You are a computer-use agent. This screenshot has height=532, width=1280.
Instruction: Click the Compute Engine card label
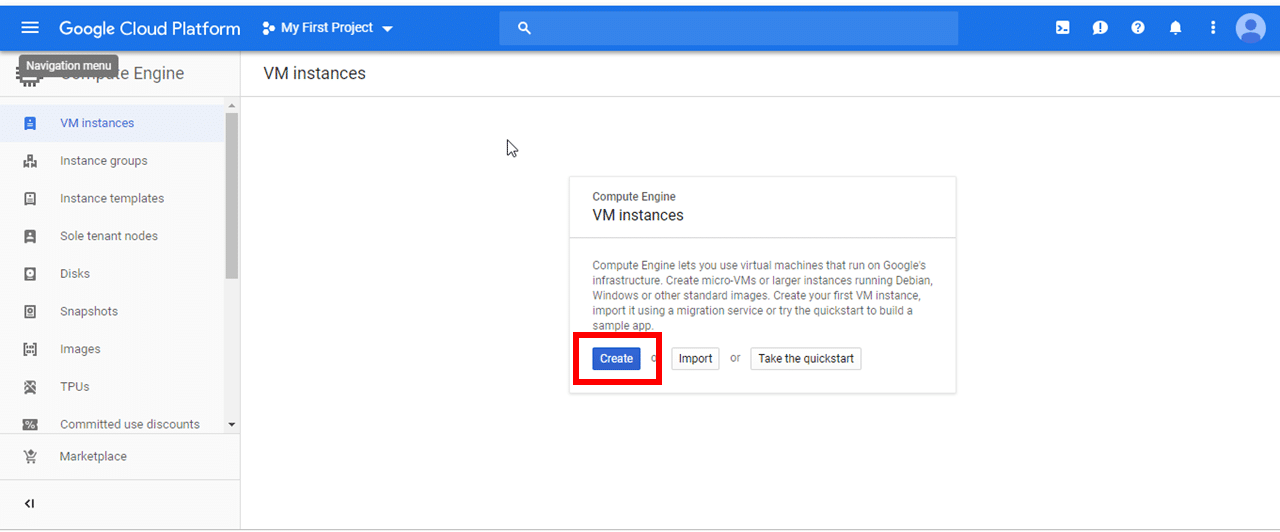[634, 197]
